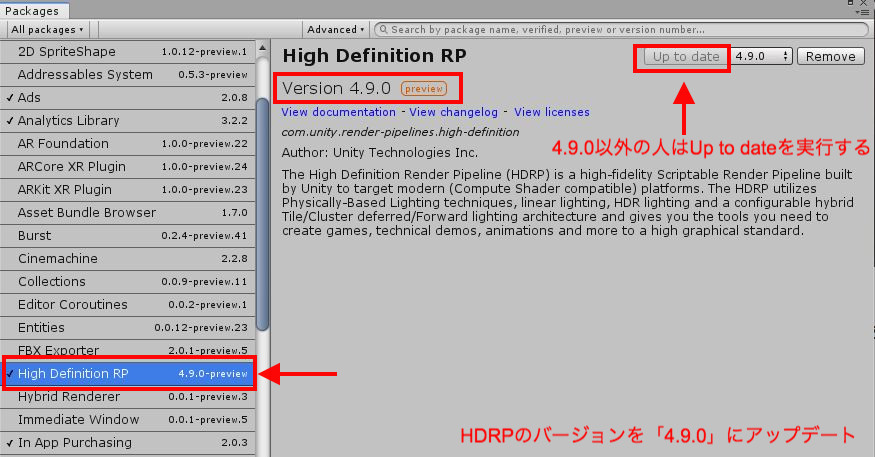Click the package list scroll-up arrow

[262, 48]
